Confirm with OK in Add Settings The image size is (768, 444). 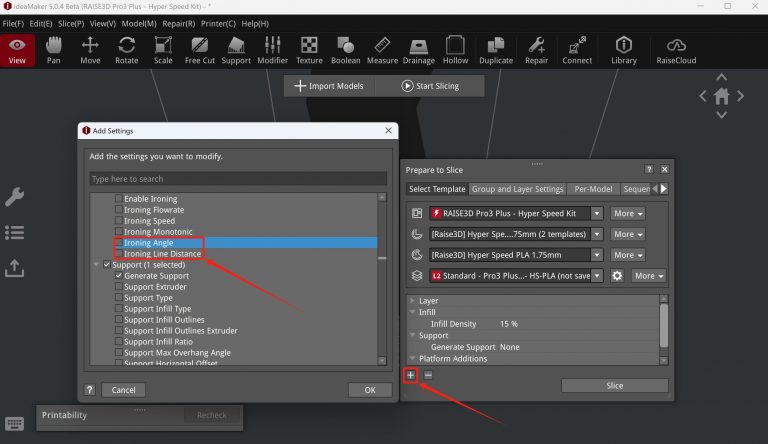[370, 390]
